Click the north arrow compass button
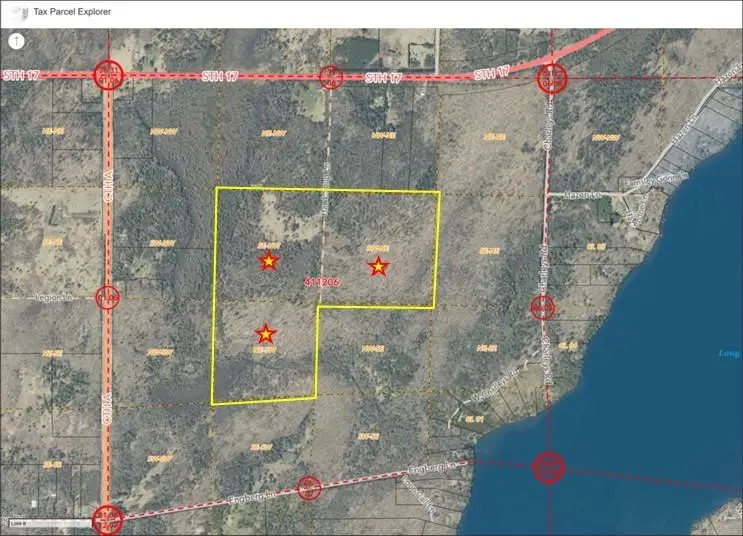 click(17, 42)
